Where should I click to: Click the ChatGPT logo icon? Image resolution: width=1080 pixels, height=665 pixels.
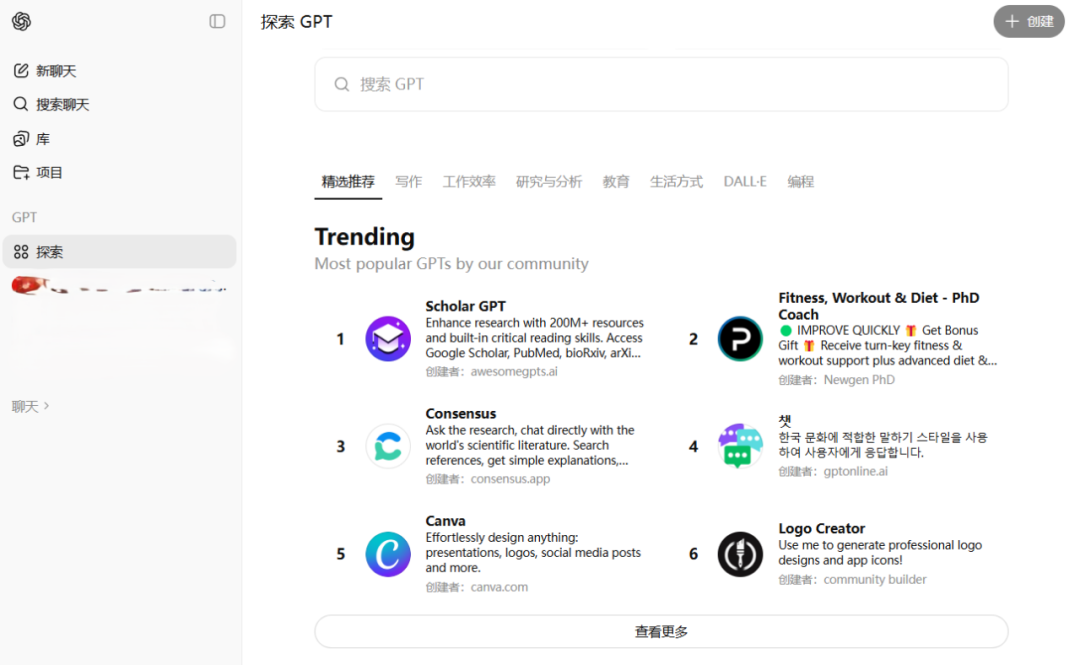pyautogui.click(x=21, y=21)
